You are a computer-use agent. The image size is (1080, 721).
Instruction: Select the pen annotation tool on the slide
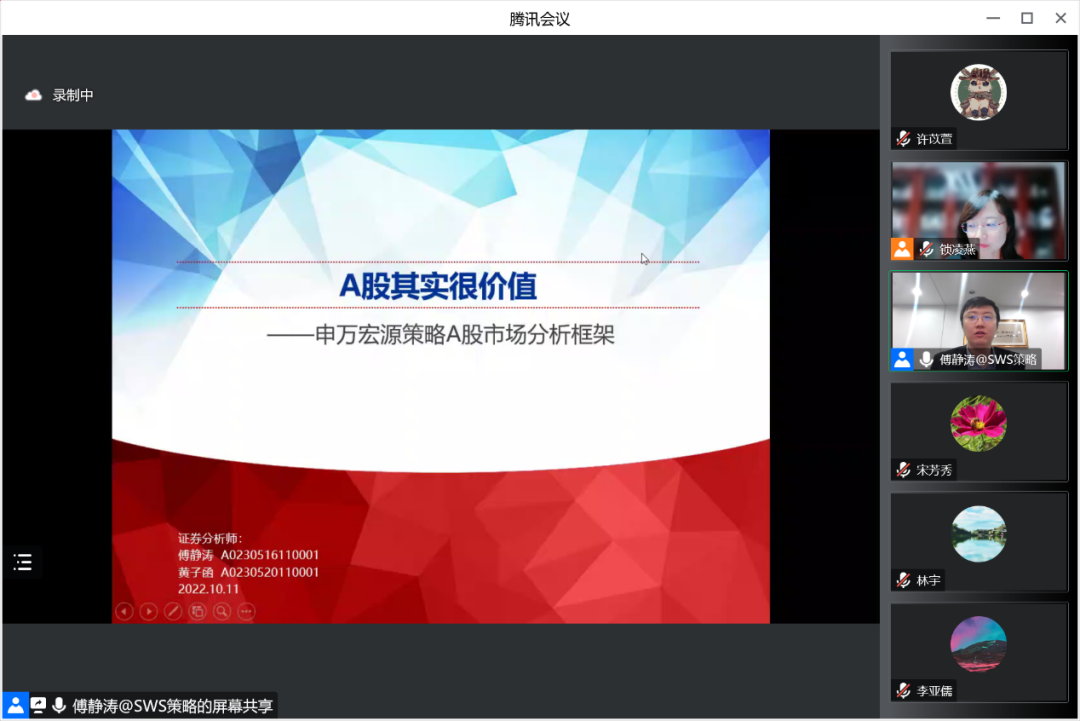pos(173,611)
